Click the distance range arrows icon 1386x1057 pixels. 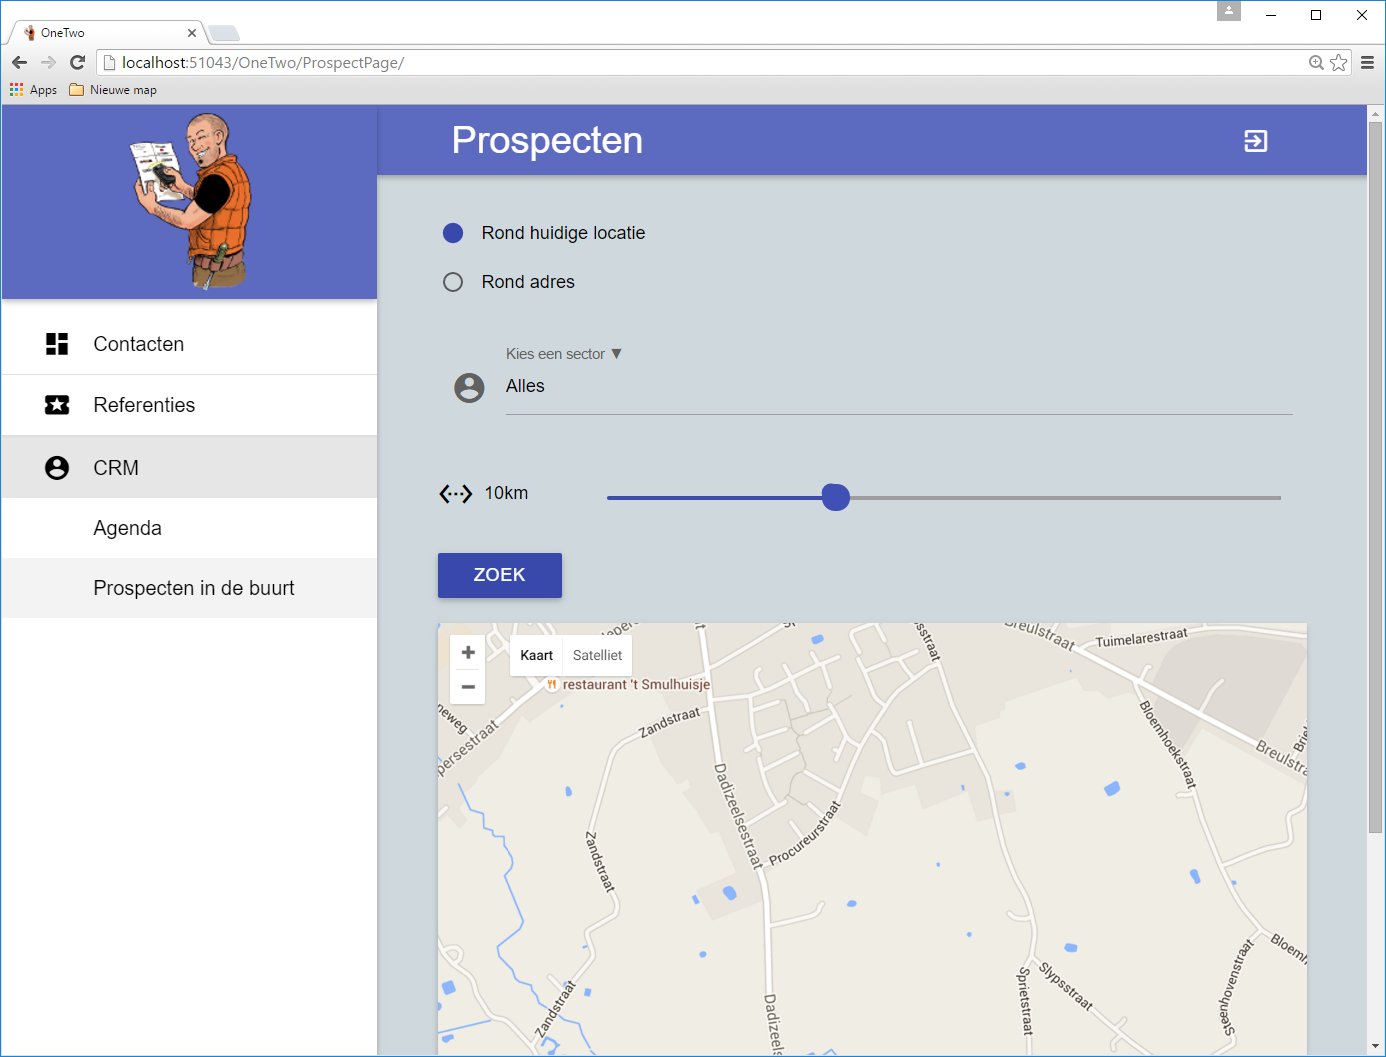click(456, 493)
